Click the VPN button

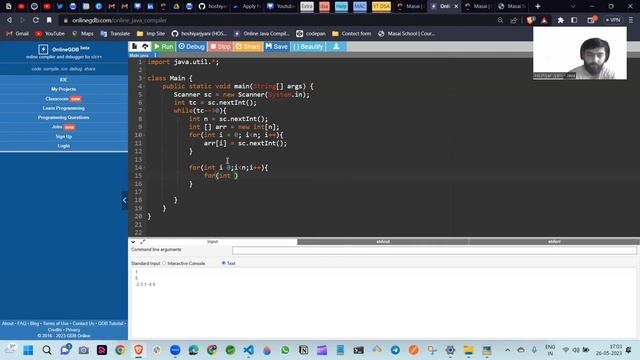point(613,20)
